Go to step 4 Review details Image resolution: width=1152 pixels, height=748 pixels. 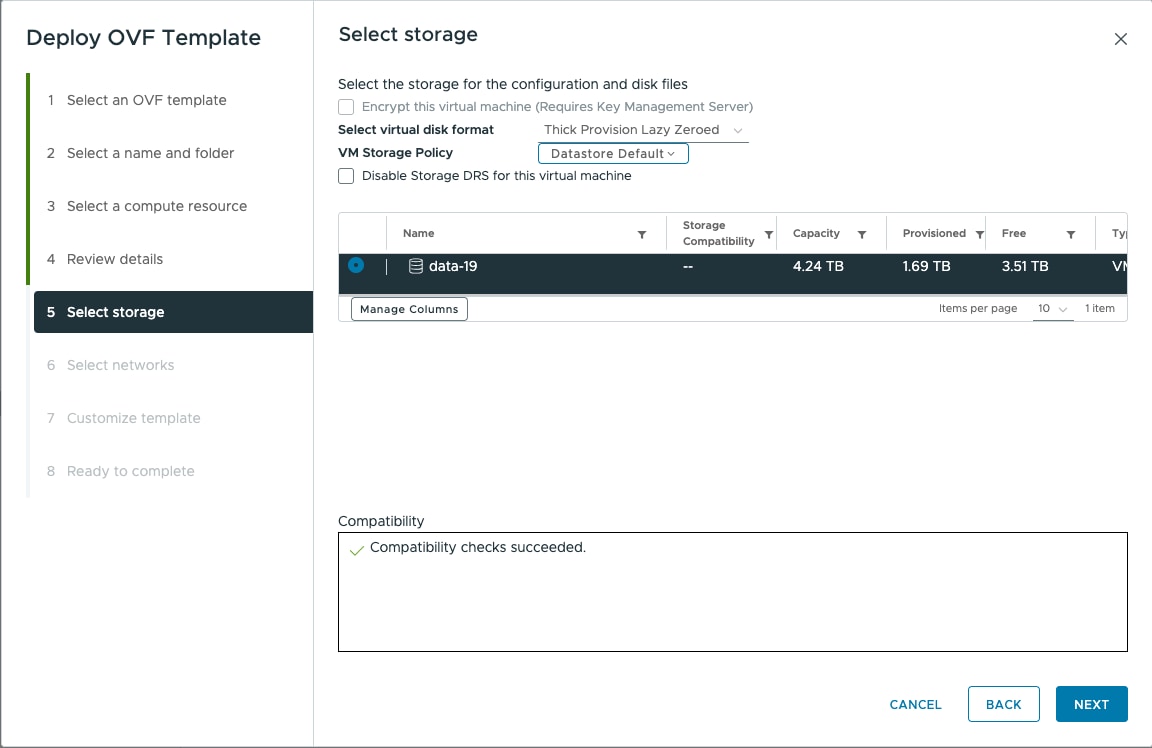(115, 259)
